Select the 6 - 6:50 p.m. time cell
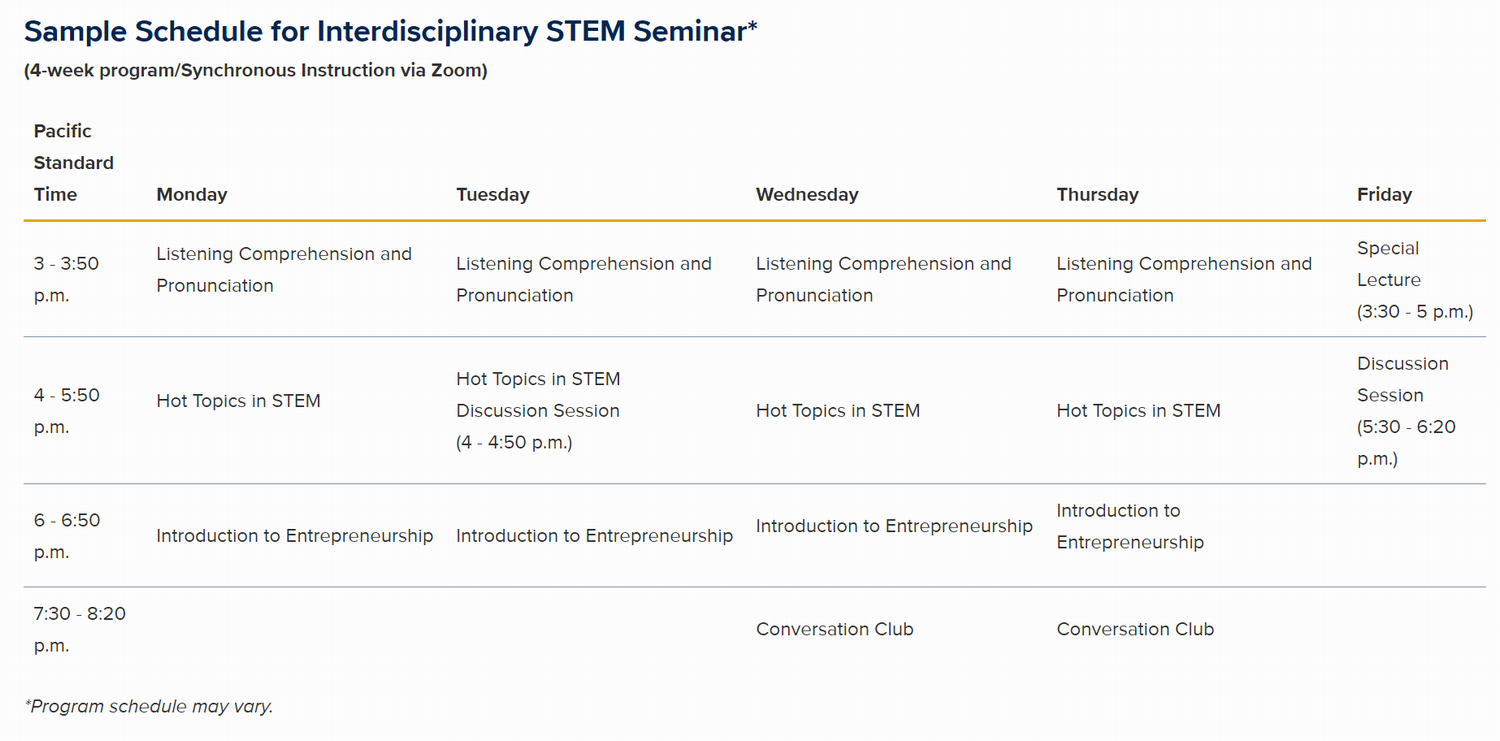This screenshot has height=741, width=1500. (x=67, y=536)
